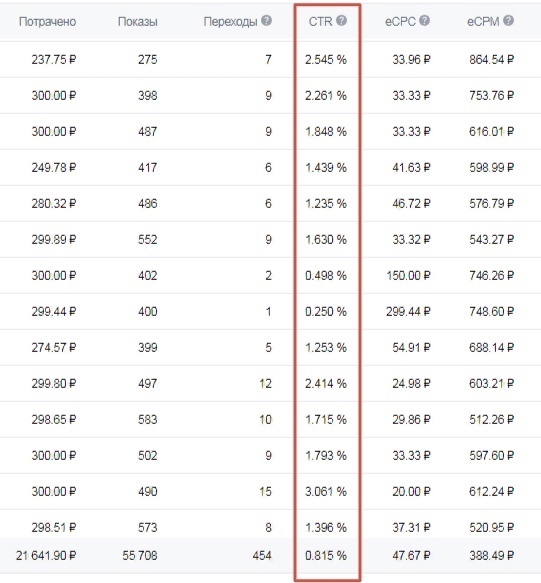Viewport: 541px width, 583px height.
Task: Click the Переходы column header text
Action: click(x=230, y=22)
